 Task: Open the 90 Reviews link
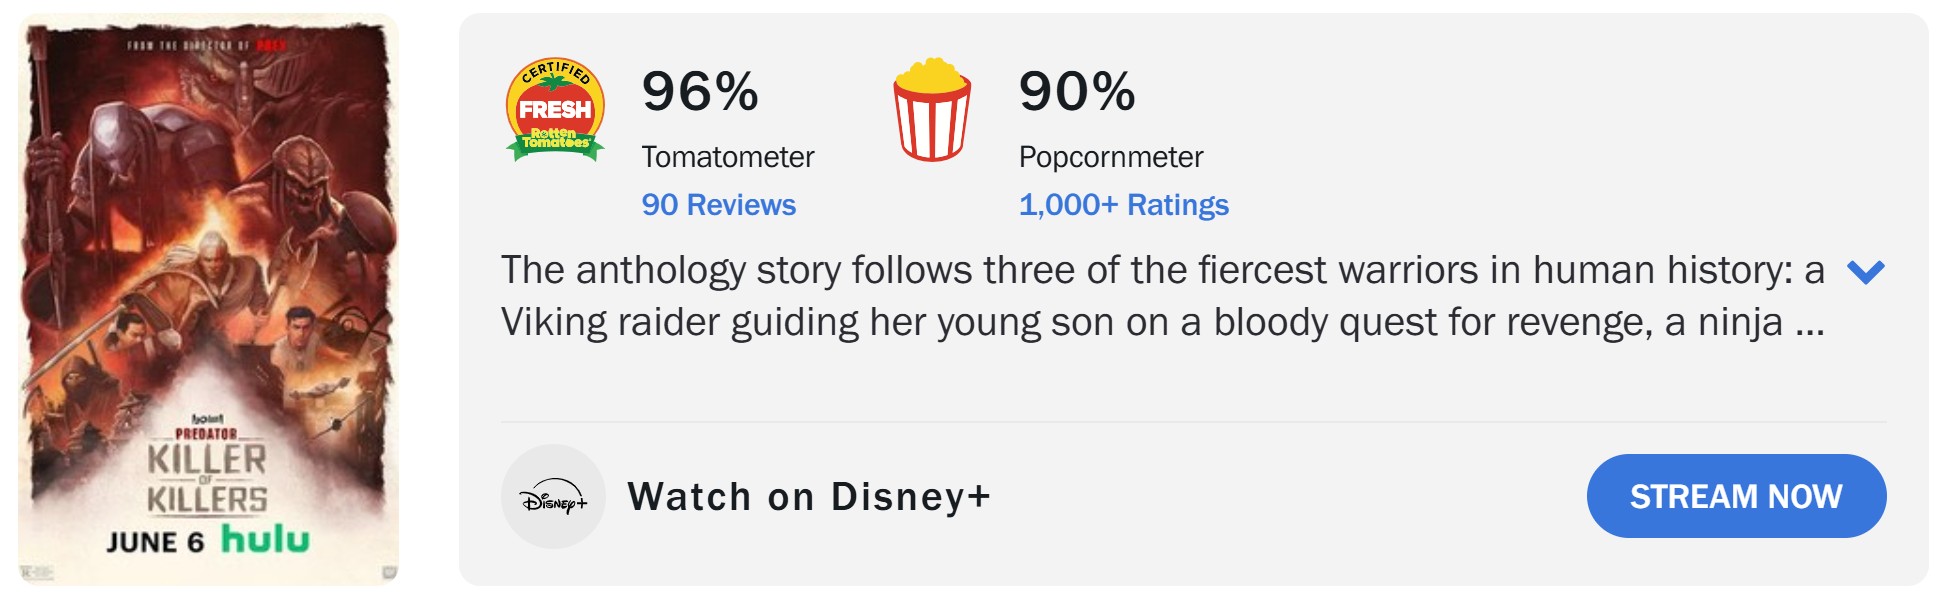[x=719, y=205]
